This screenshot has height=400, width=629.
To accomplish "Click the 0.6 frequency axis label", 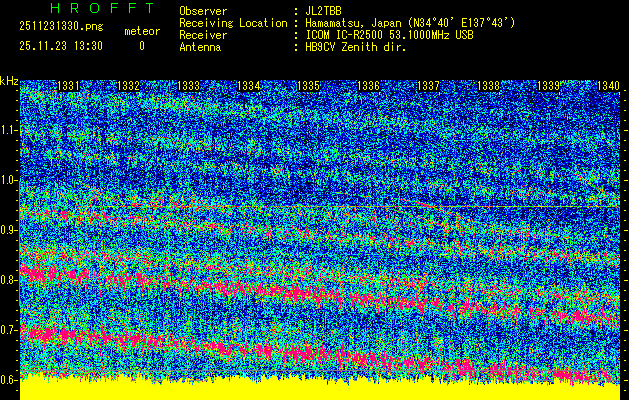I will [x=9, y=380].
